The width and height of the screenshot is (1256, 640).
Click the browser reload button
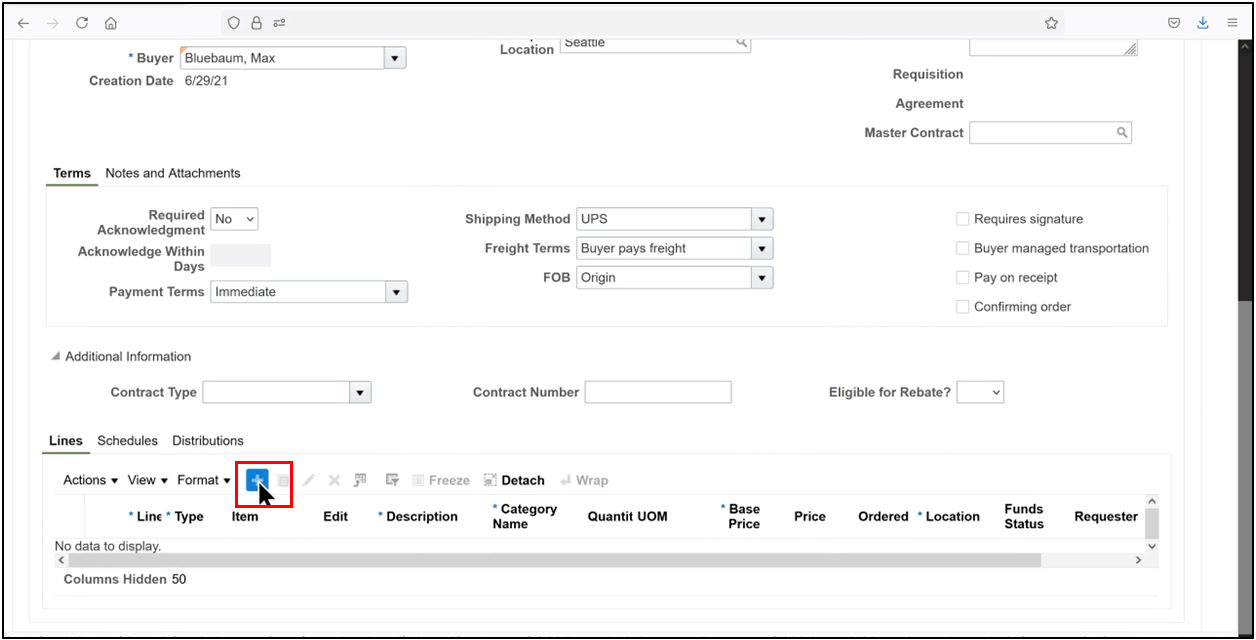pos(82,21)
